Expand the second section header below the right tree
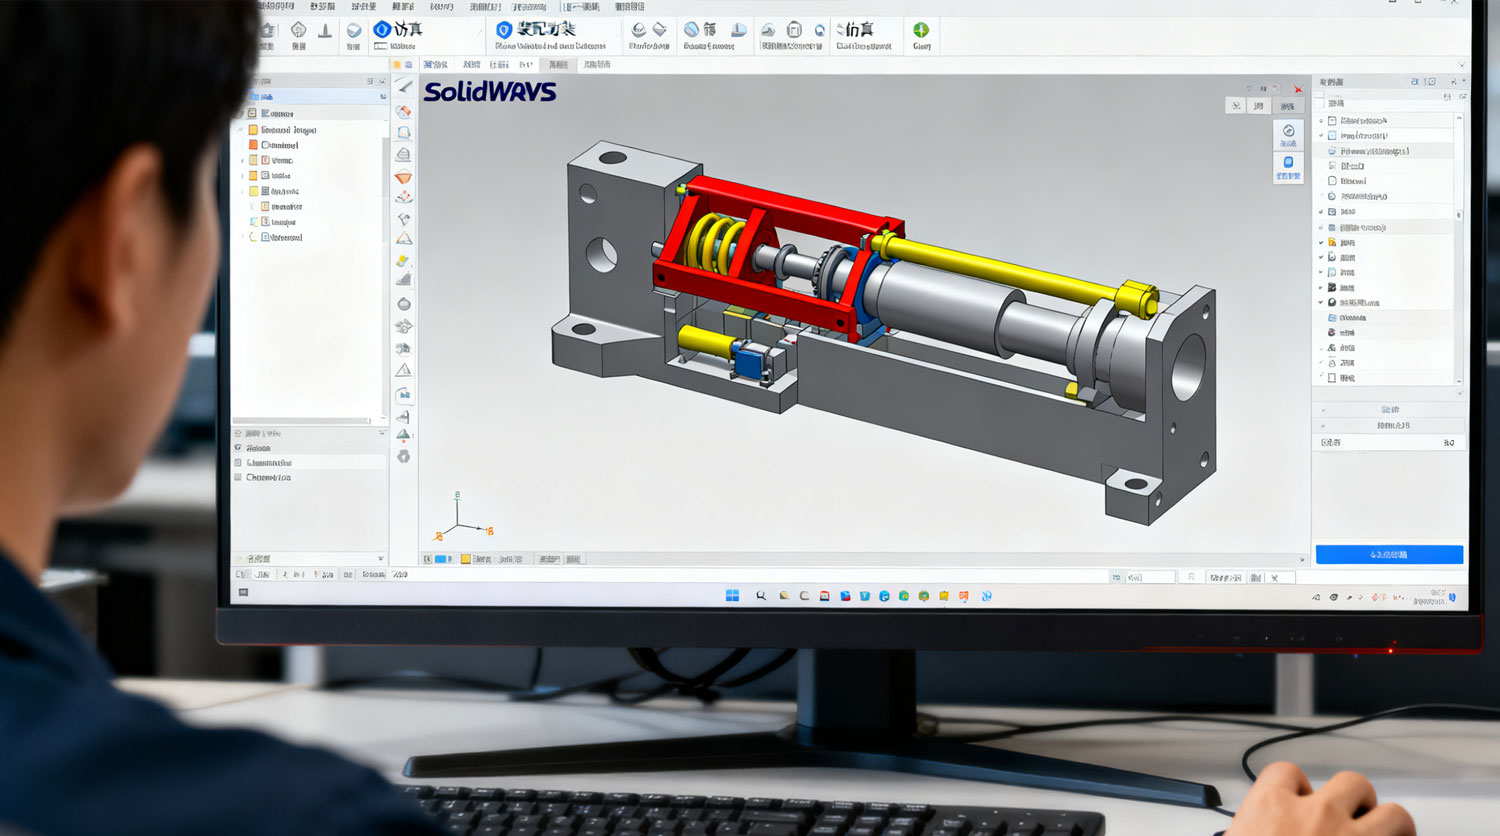 coord(1388,425)
